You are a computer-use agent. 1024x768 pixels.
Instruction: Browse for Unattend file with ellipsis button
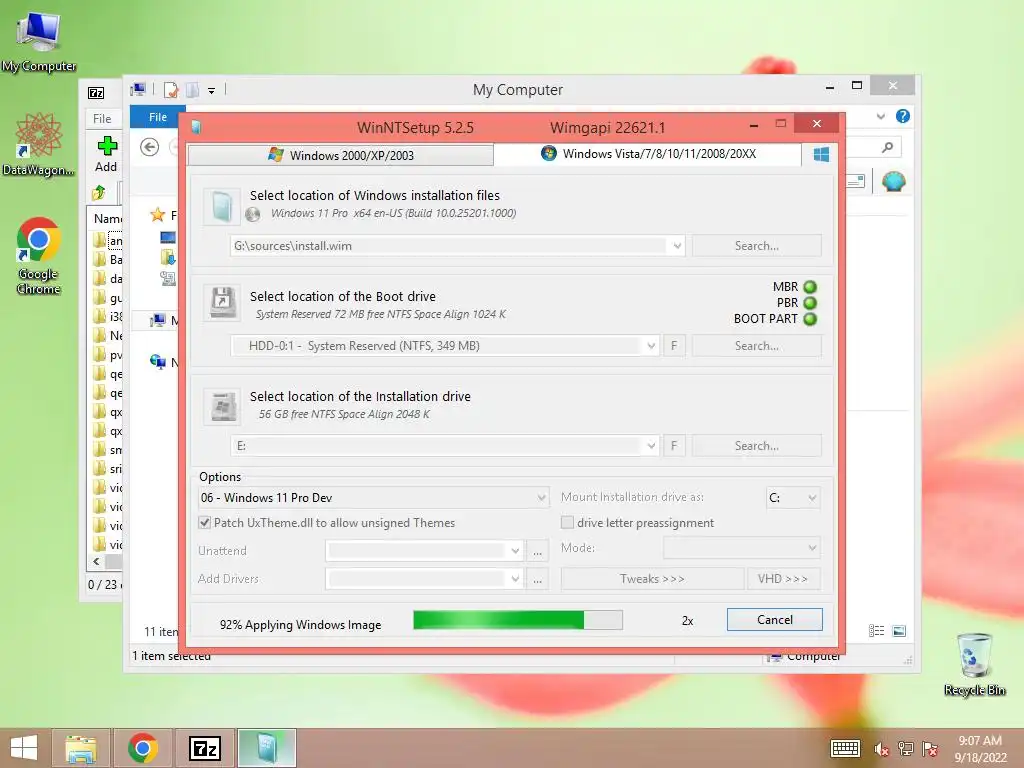click(x=537, y=551)
